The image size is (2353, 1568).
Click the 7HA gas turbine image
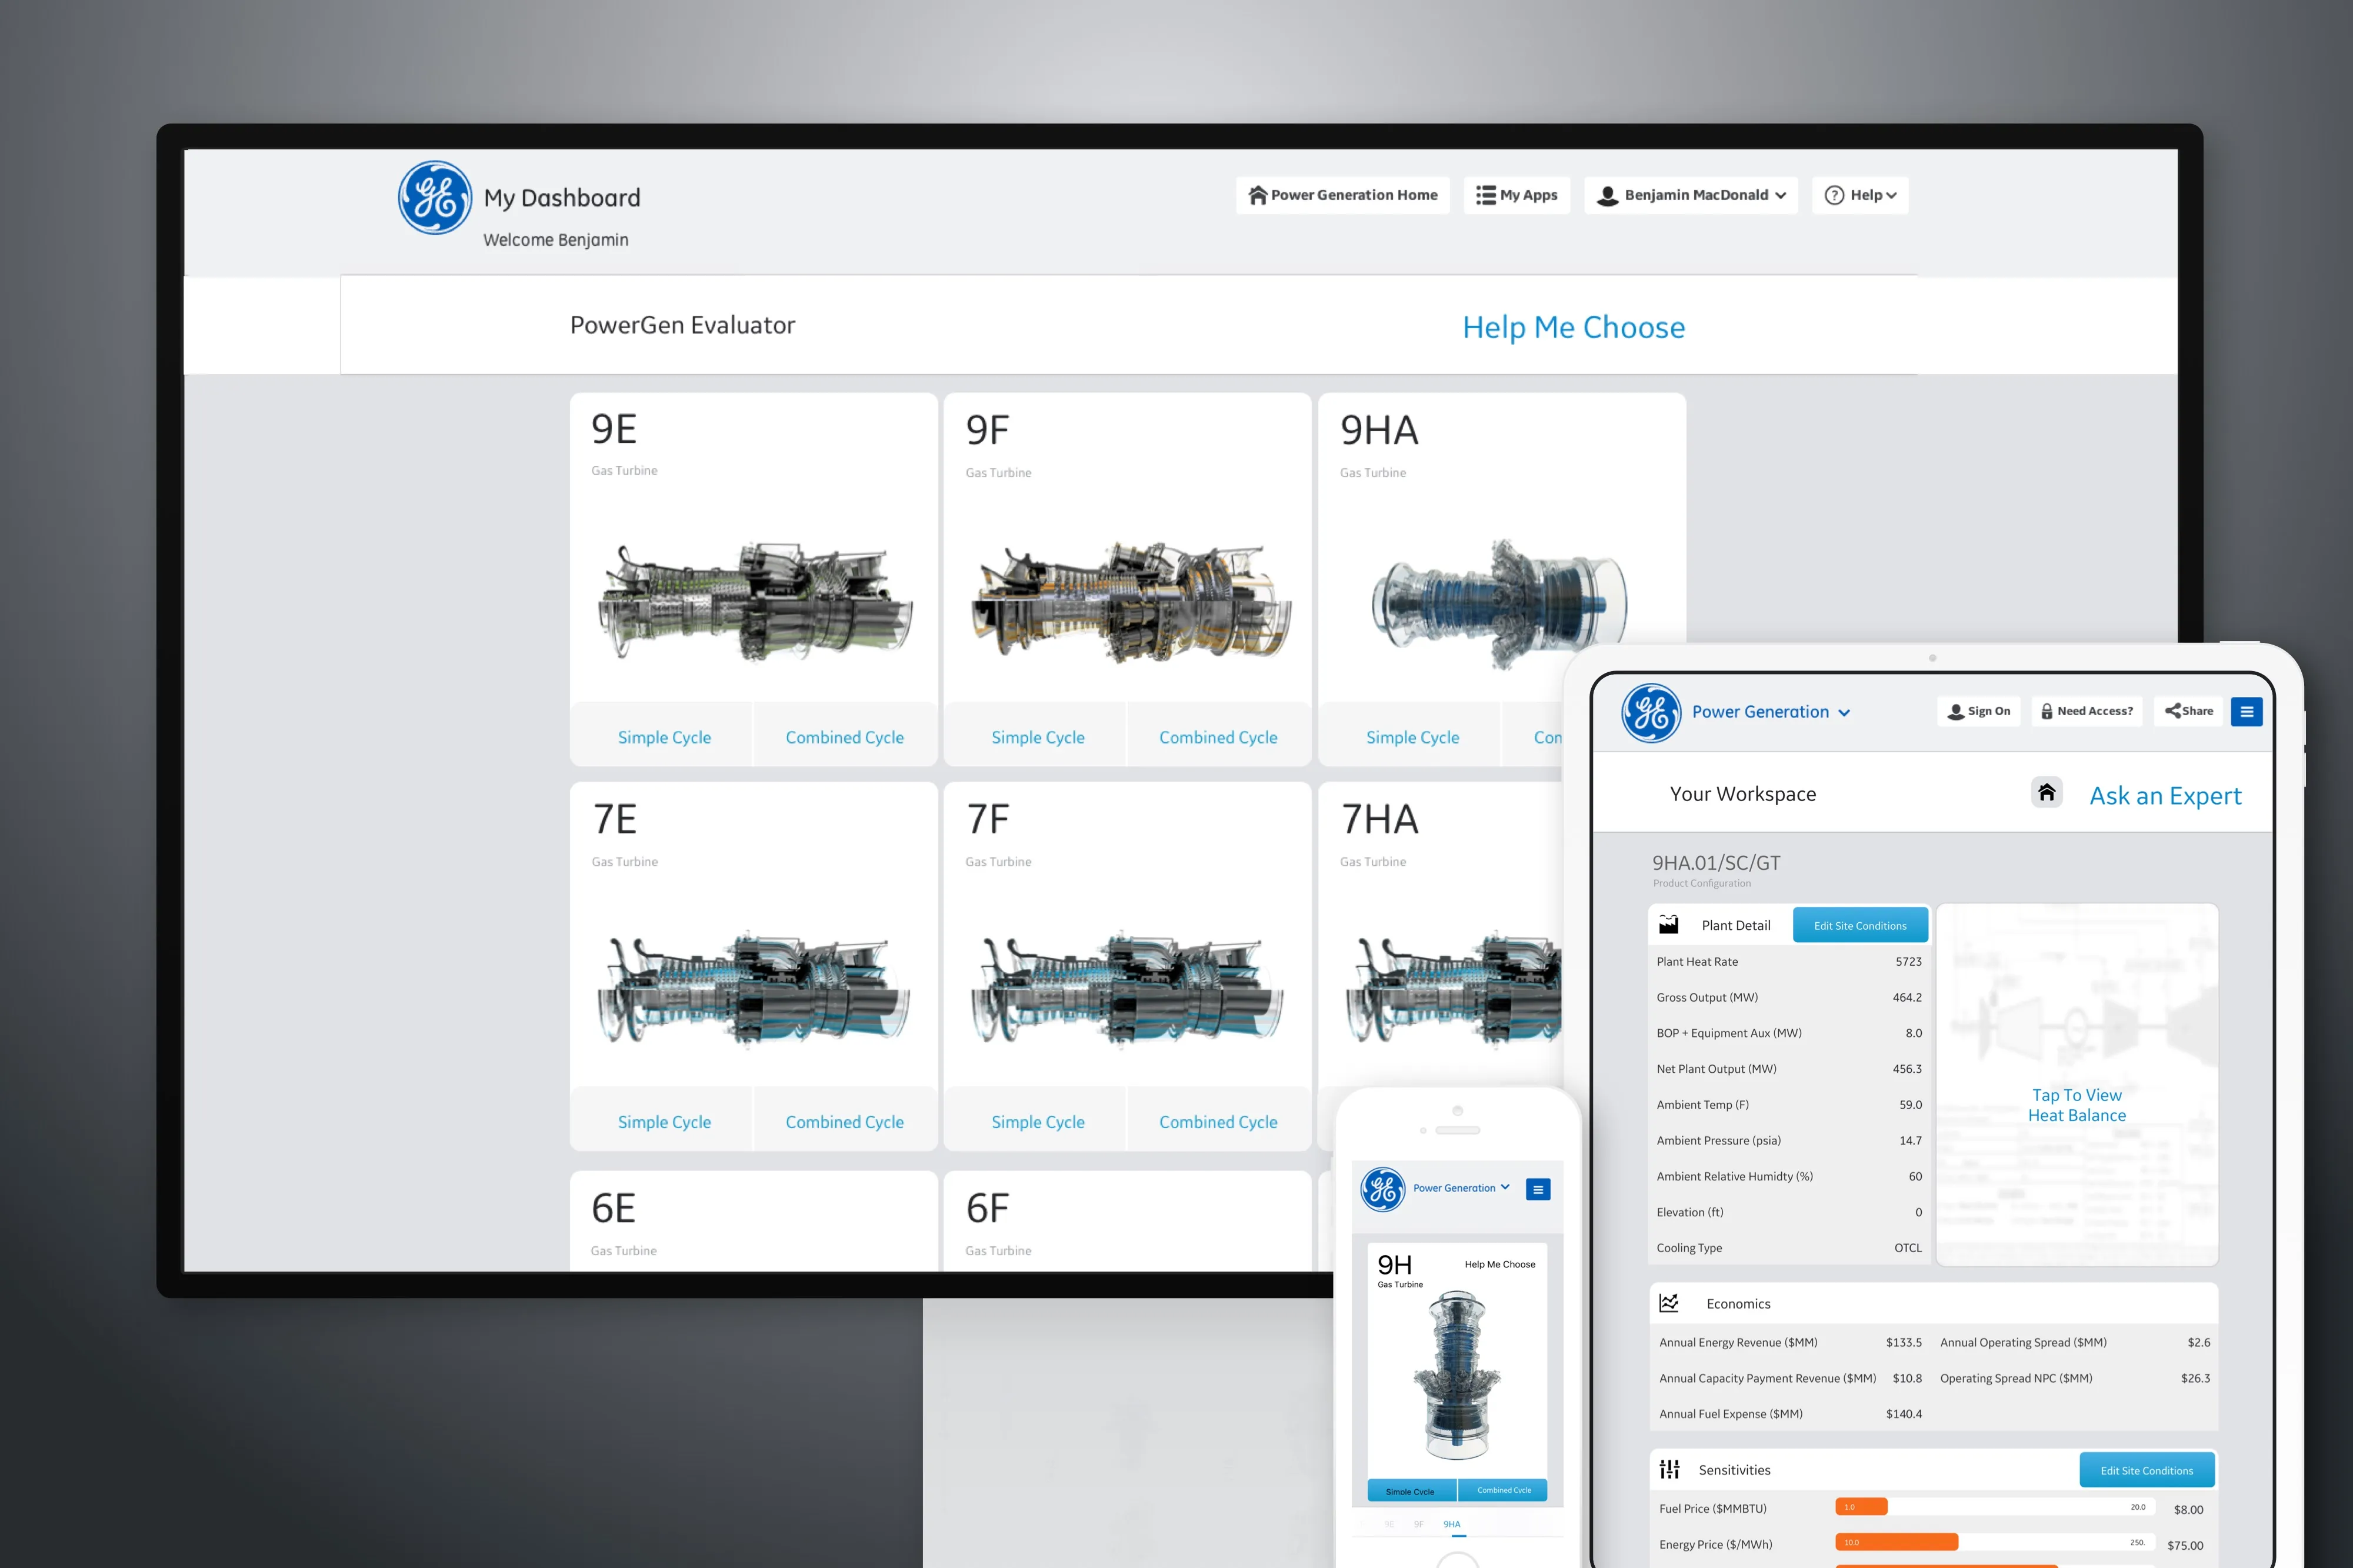click(x=1453, y=989)
